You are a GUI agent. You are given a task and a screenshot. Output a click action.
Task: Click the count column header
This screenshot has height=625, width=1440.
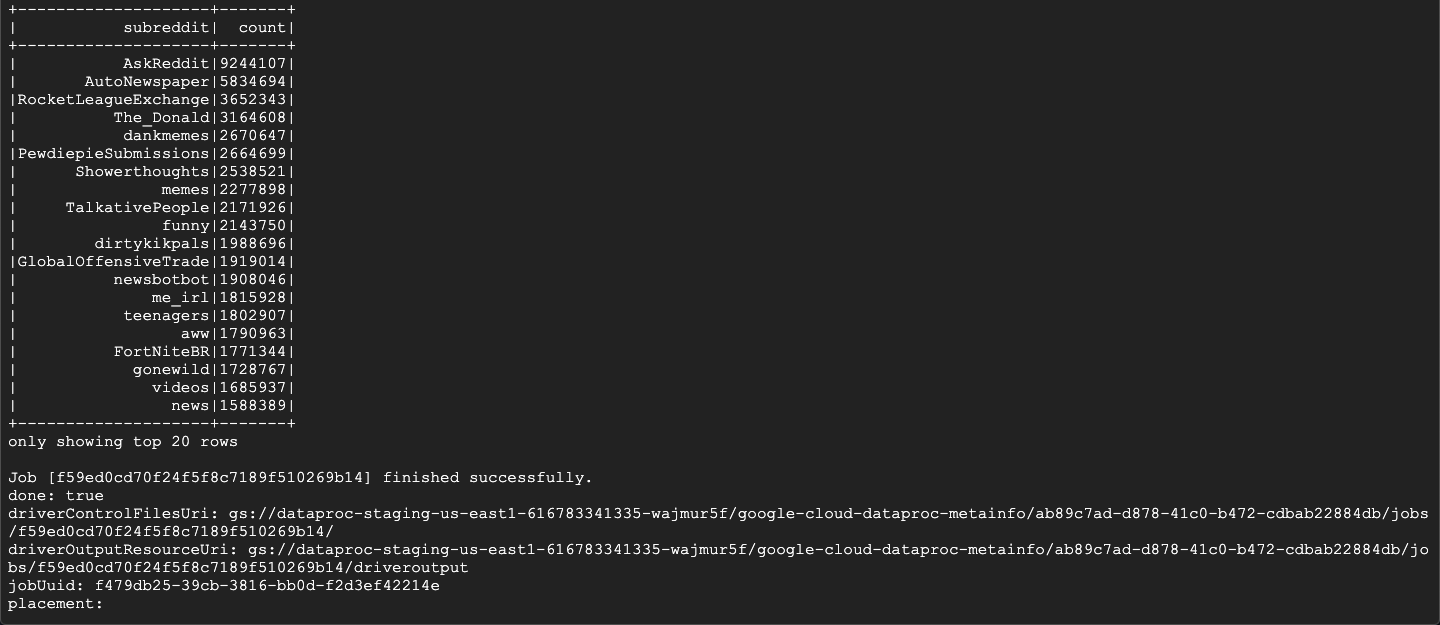(262, 27)
